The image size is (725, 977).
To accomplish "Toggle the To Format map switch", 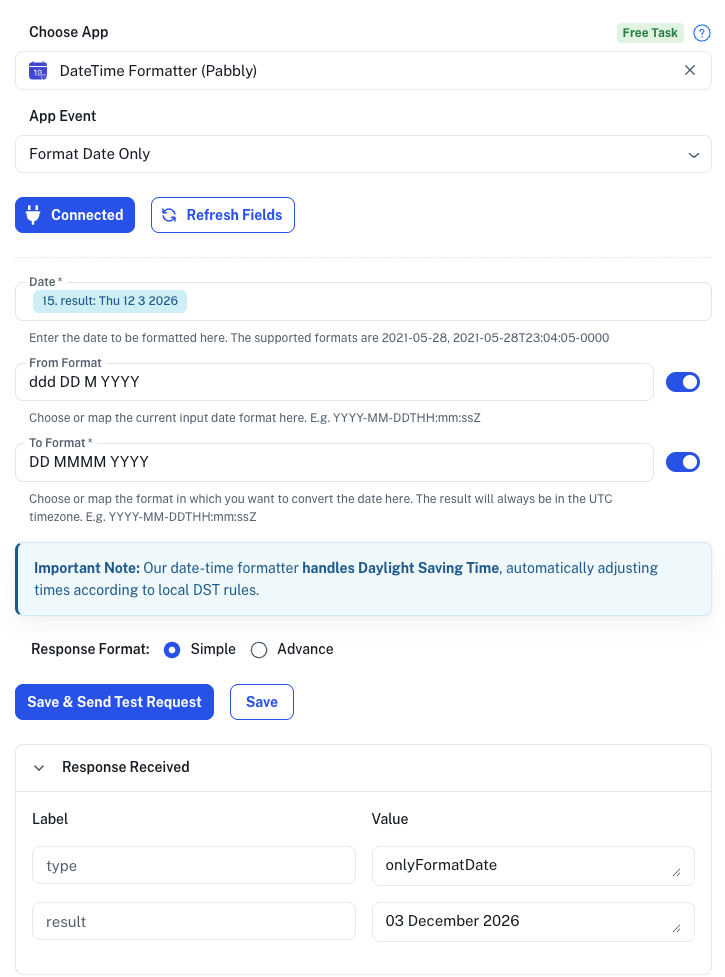I will pos(683,462).
